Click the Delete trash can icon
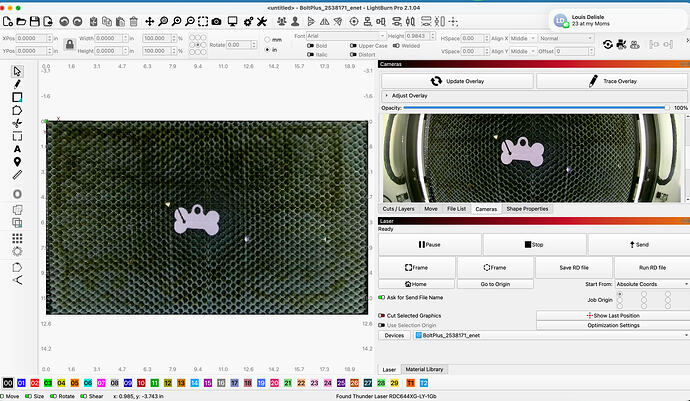690x401 pixels. [134, 22]
